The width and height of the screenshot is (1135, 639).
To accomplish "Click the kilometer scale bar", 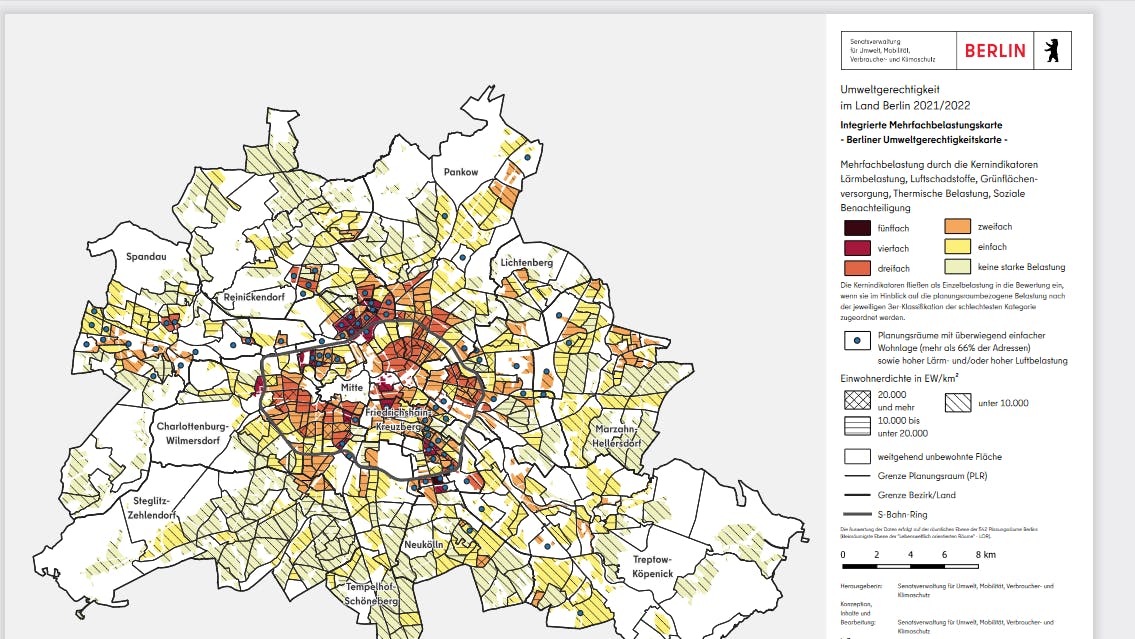I will [911, 565].
